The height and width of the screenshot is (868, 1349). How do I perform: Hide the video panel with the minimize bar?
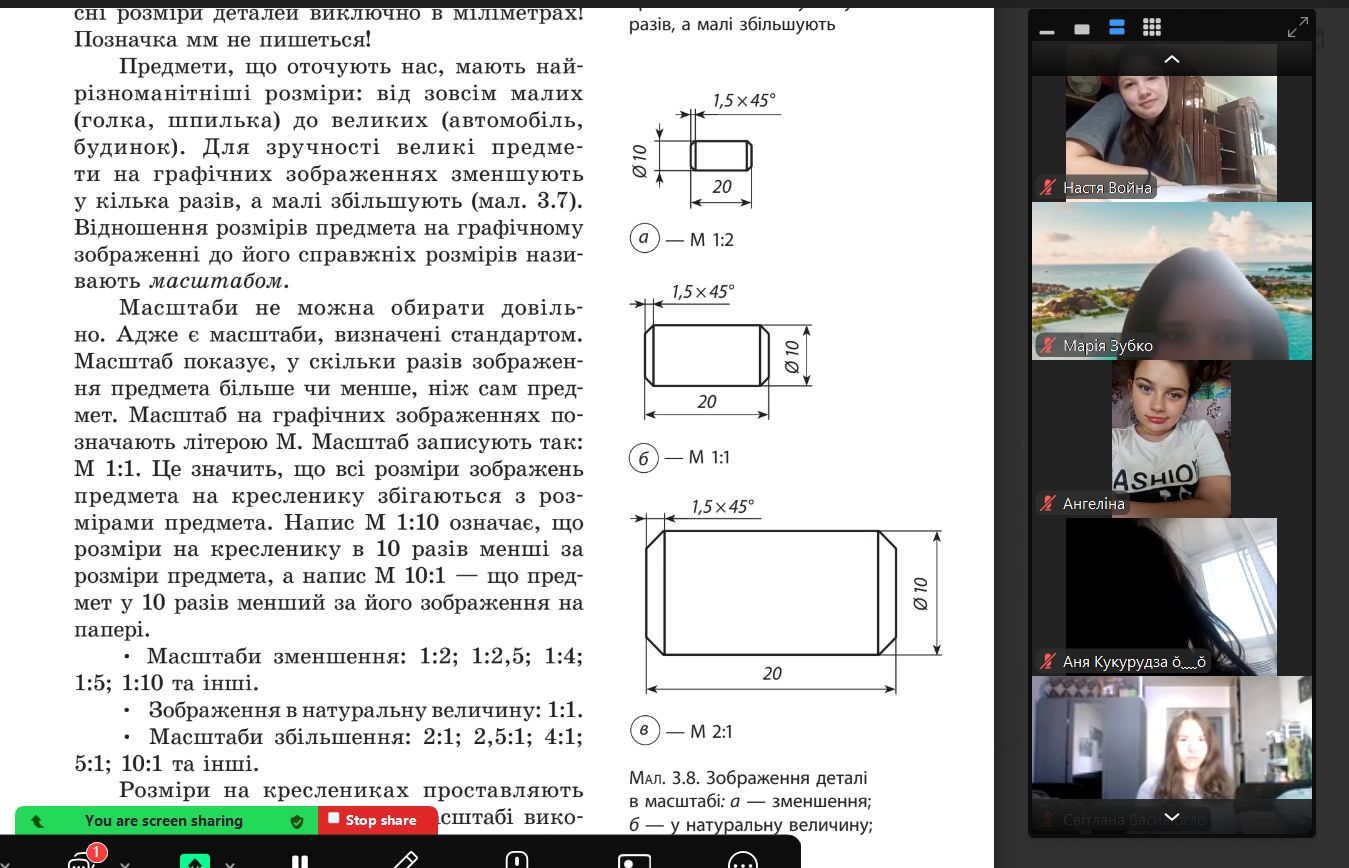click(1047, 30)
